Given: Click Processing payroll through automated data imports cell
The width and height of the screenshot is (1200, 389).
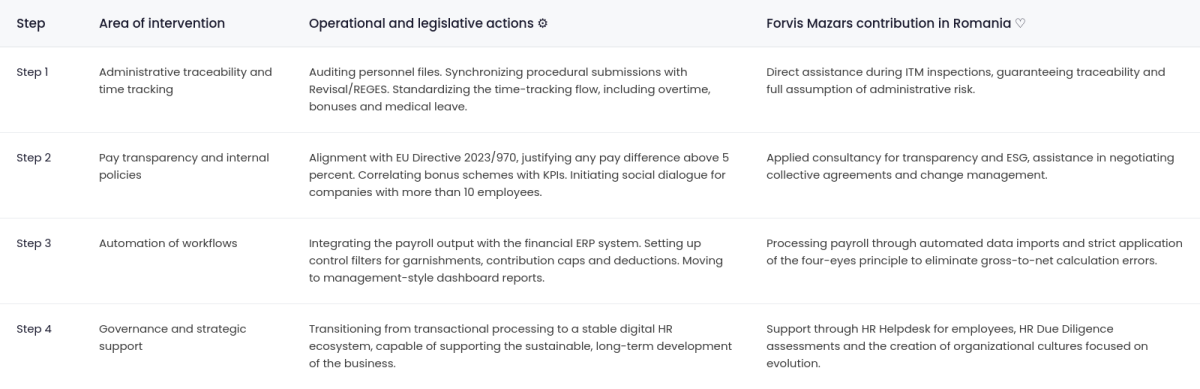Looking at the screenshot, I should pyautogui.click(x=975, y=260).
